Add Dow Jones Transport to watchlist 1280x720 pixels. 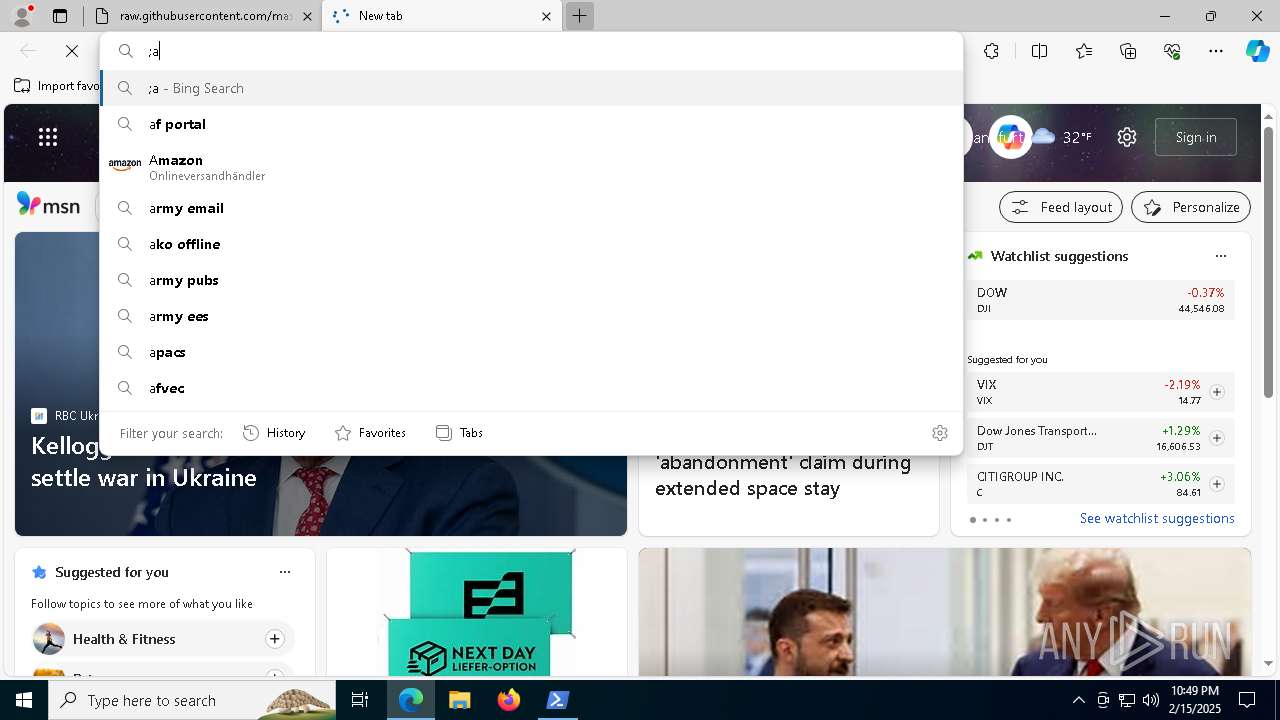(1216, 438)
